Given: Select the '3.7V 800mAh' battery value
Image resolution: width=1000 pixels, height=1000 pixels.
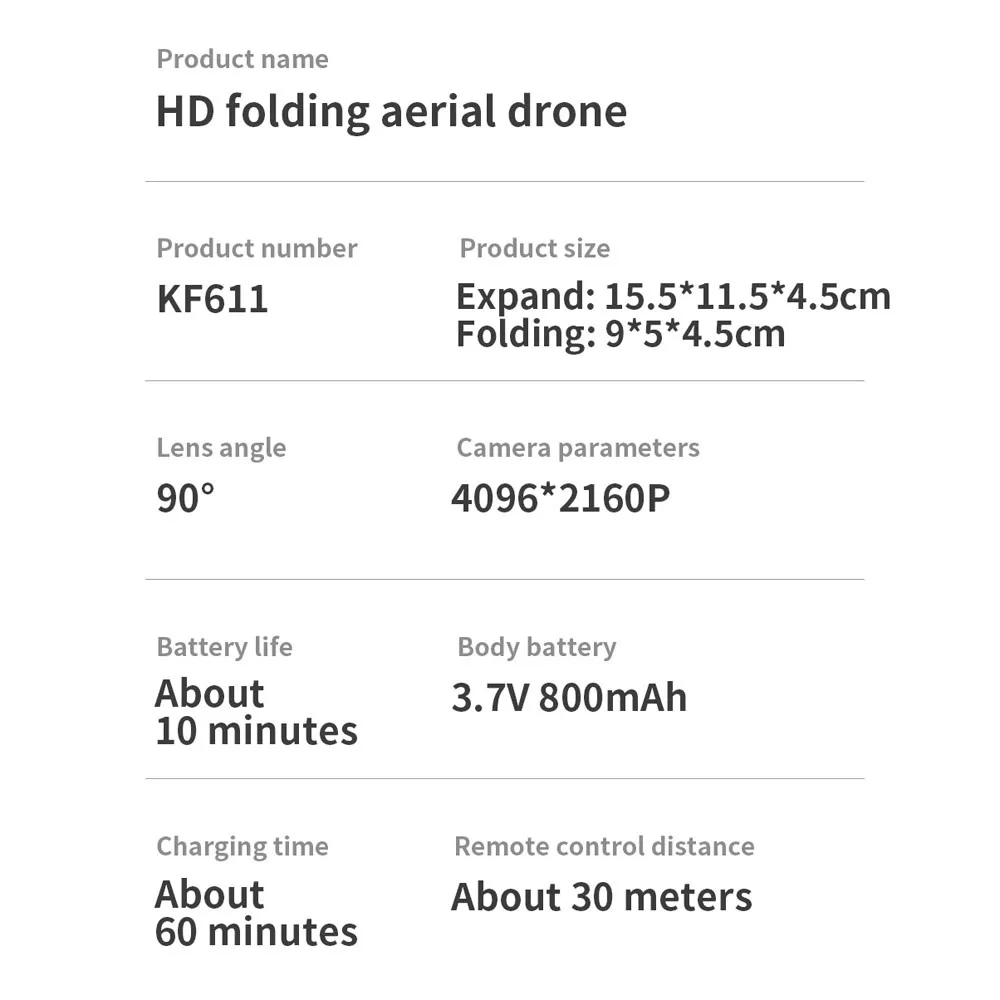Looking at the screenshot, I should click(x=570, y=698).
